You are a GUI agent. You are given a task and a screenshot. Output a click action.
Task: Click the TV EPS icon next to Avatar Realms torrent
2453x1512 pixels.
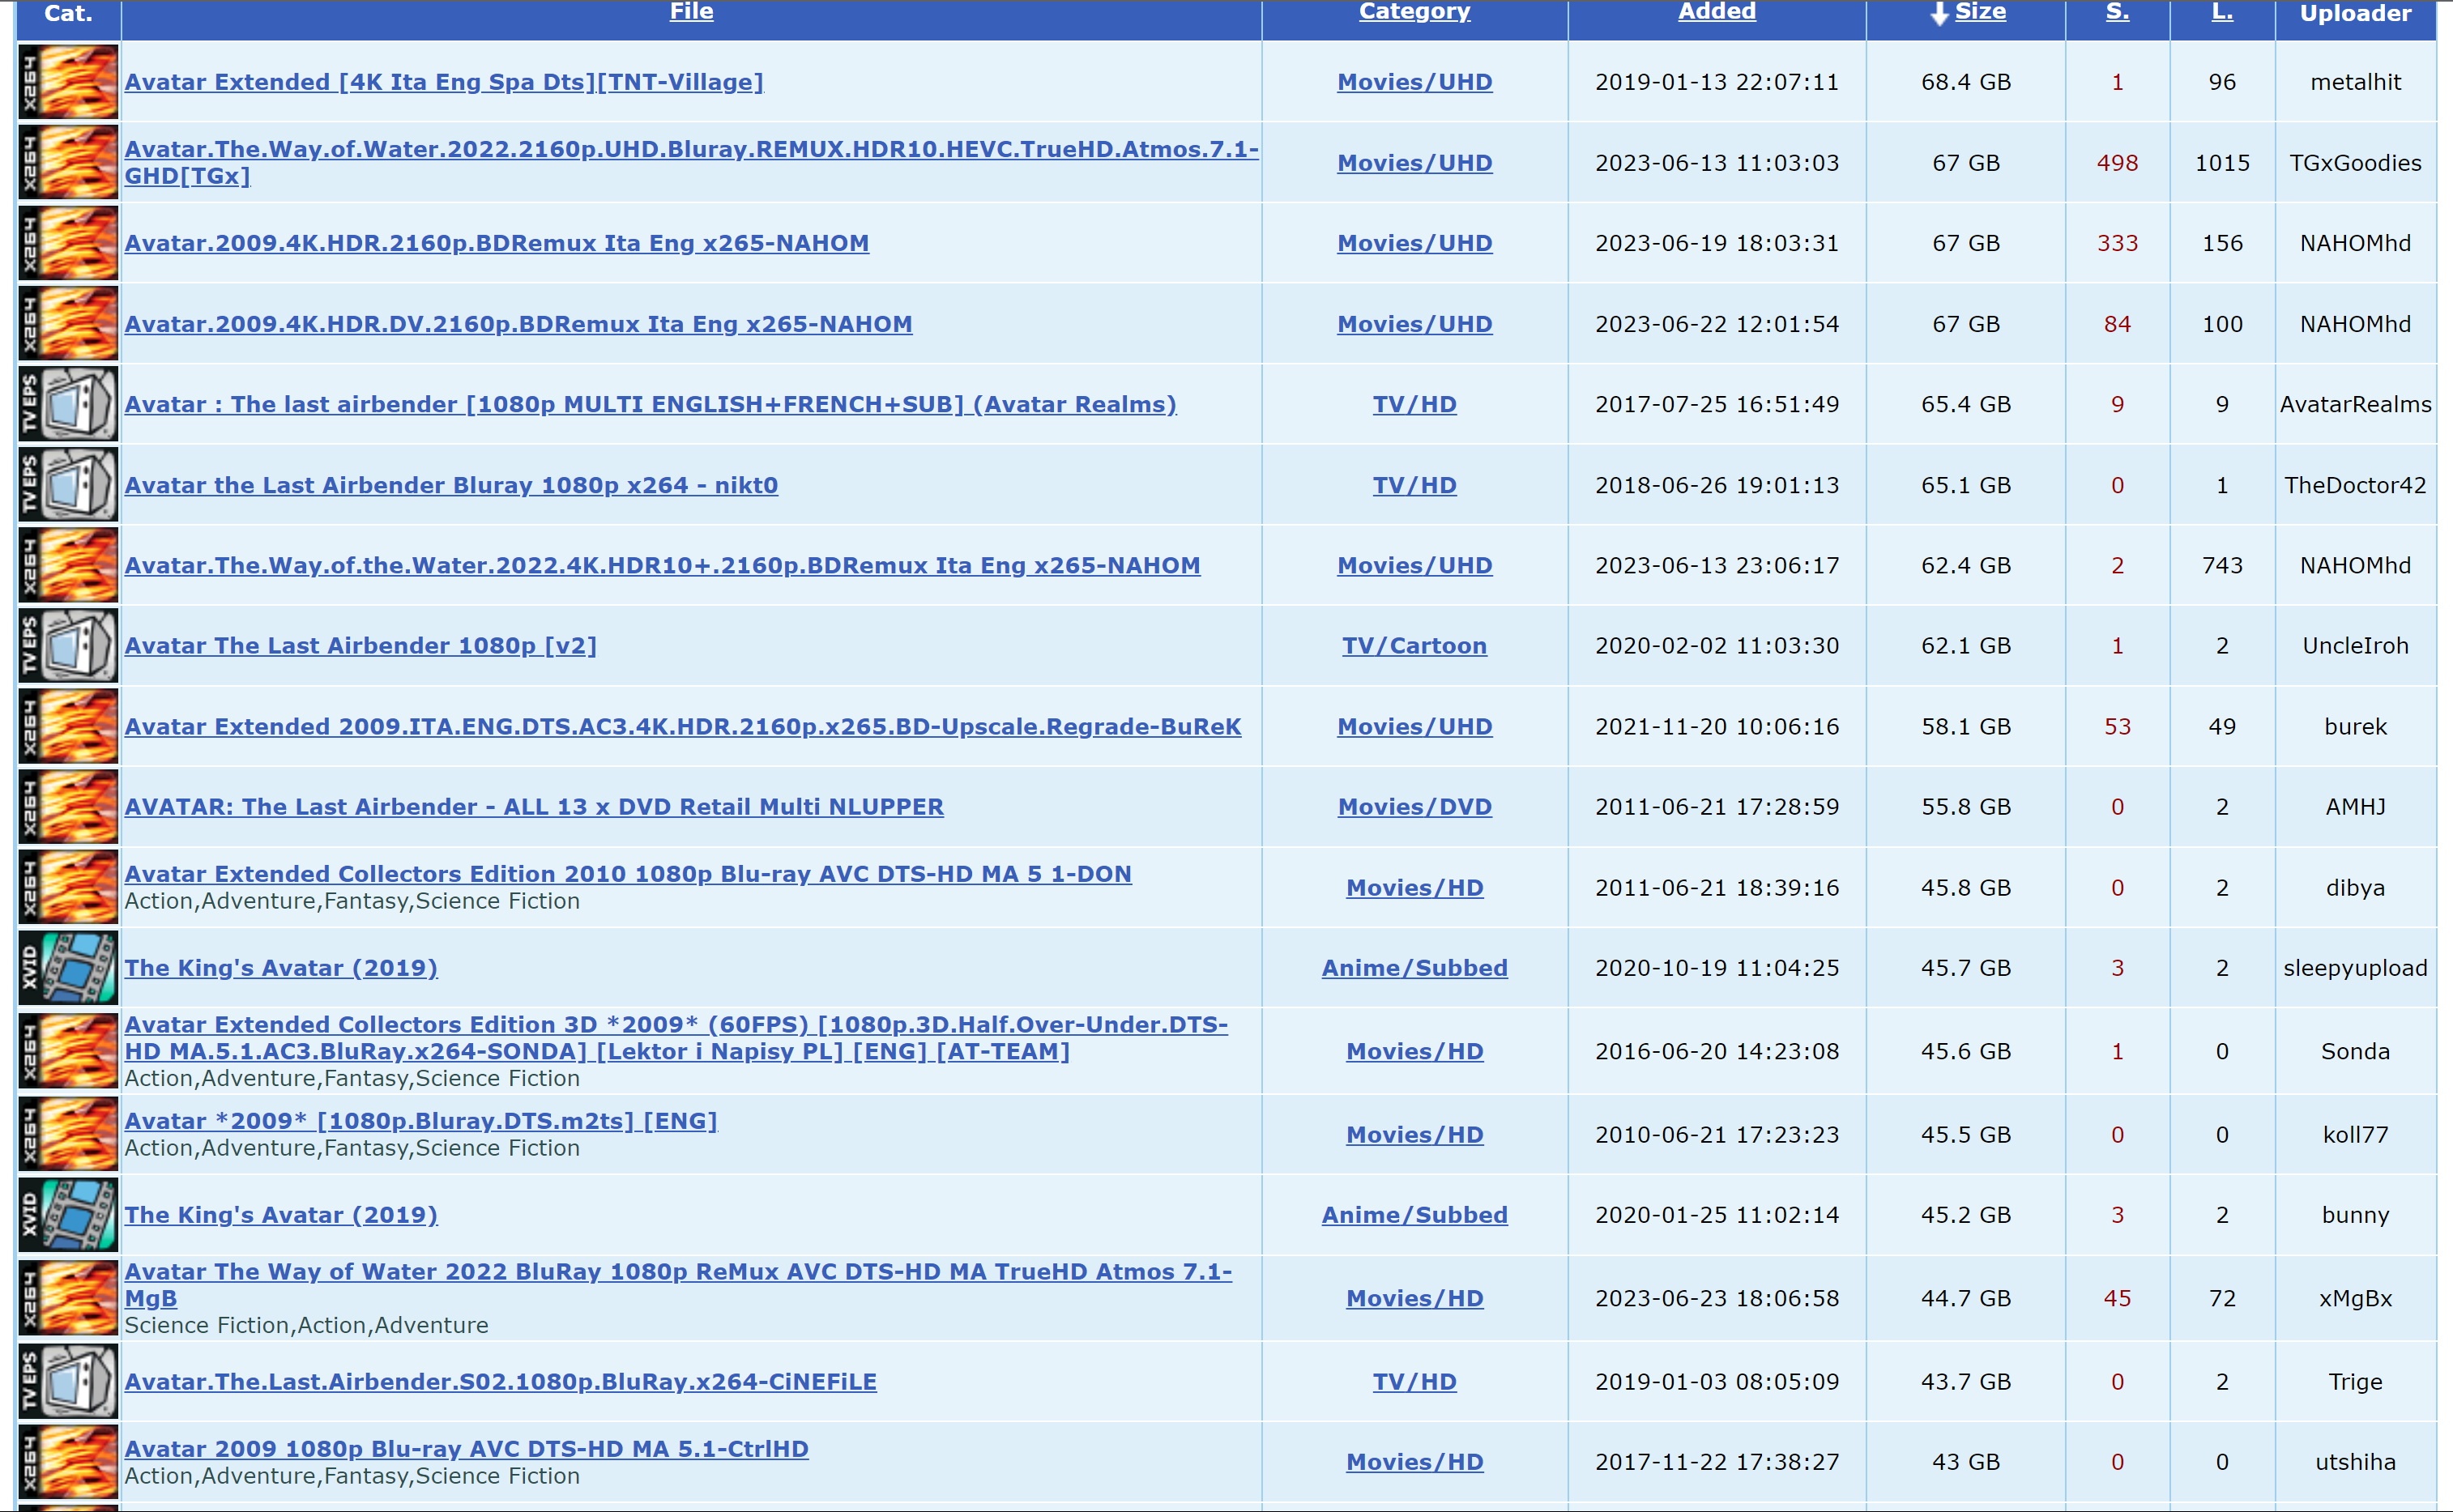click(68, 404)
